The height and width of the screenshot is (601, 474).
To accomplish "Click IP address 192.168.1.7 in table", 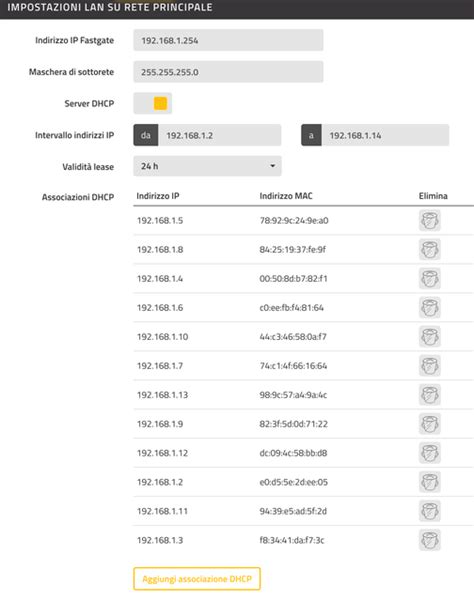I will [x=160, y=366].
